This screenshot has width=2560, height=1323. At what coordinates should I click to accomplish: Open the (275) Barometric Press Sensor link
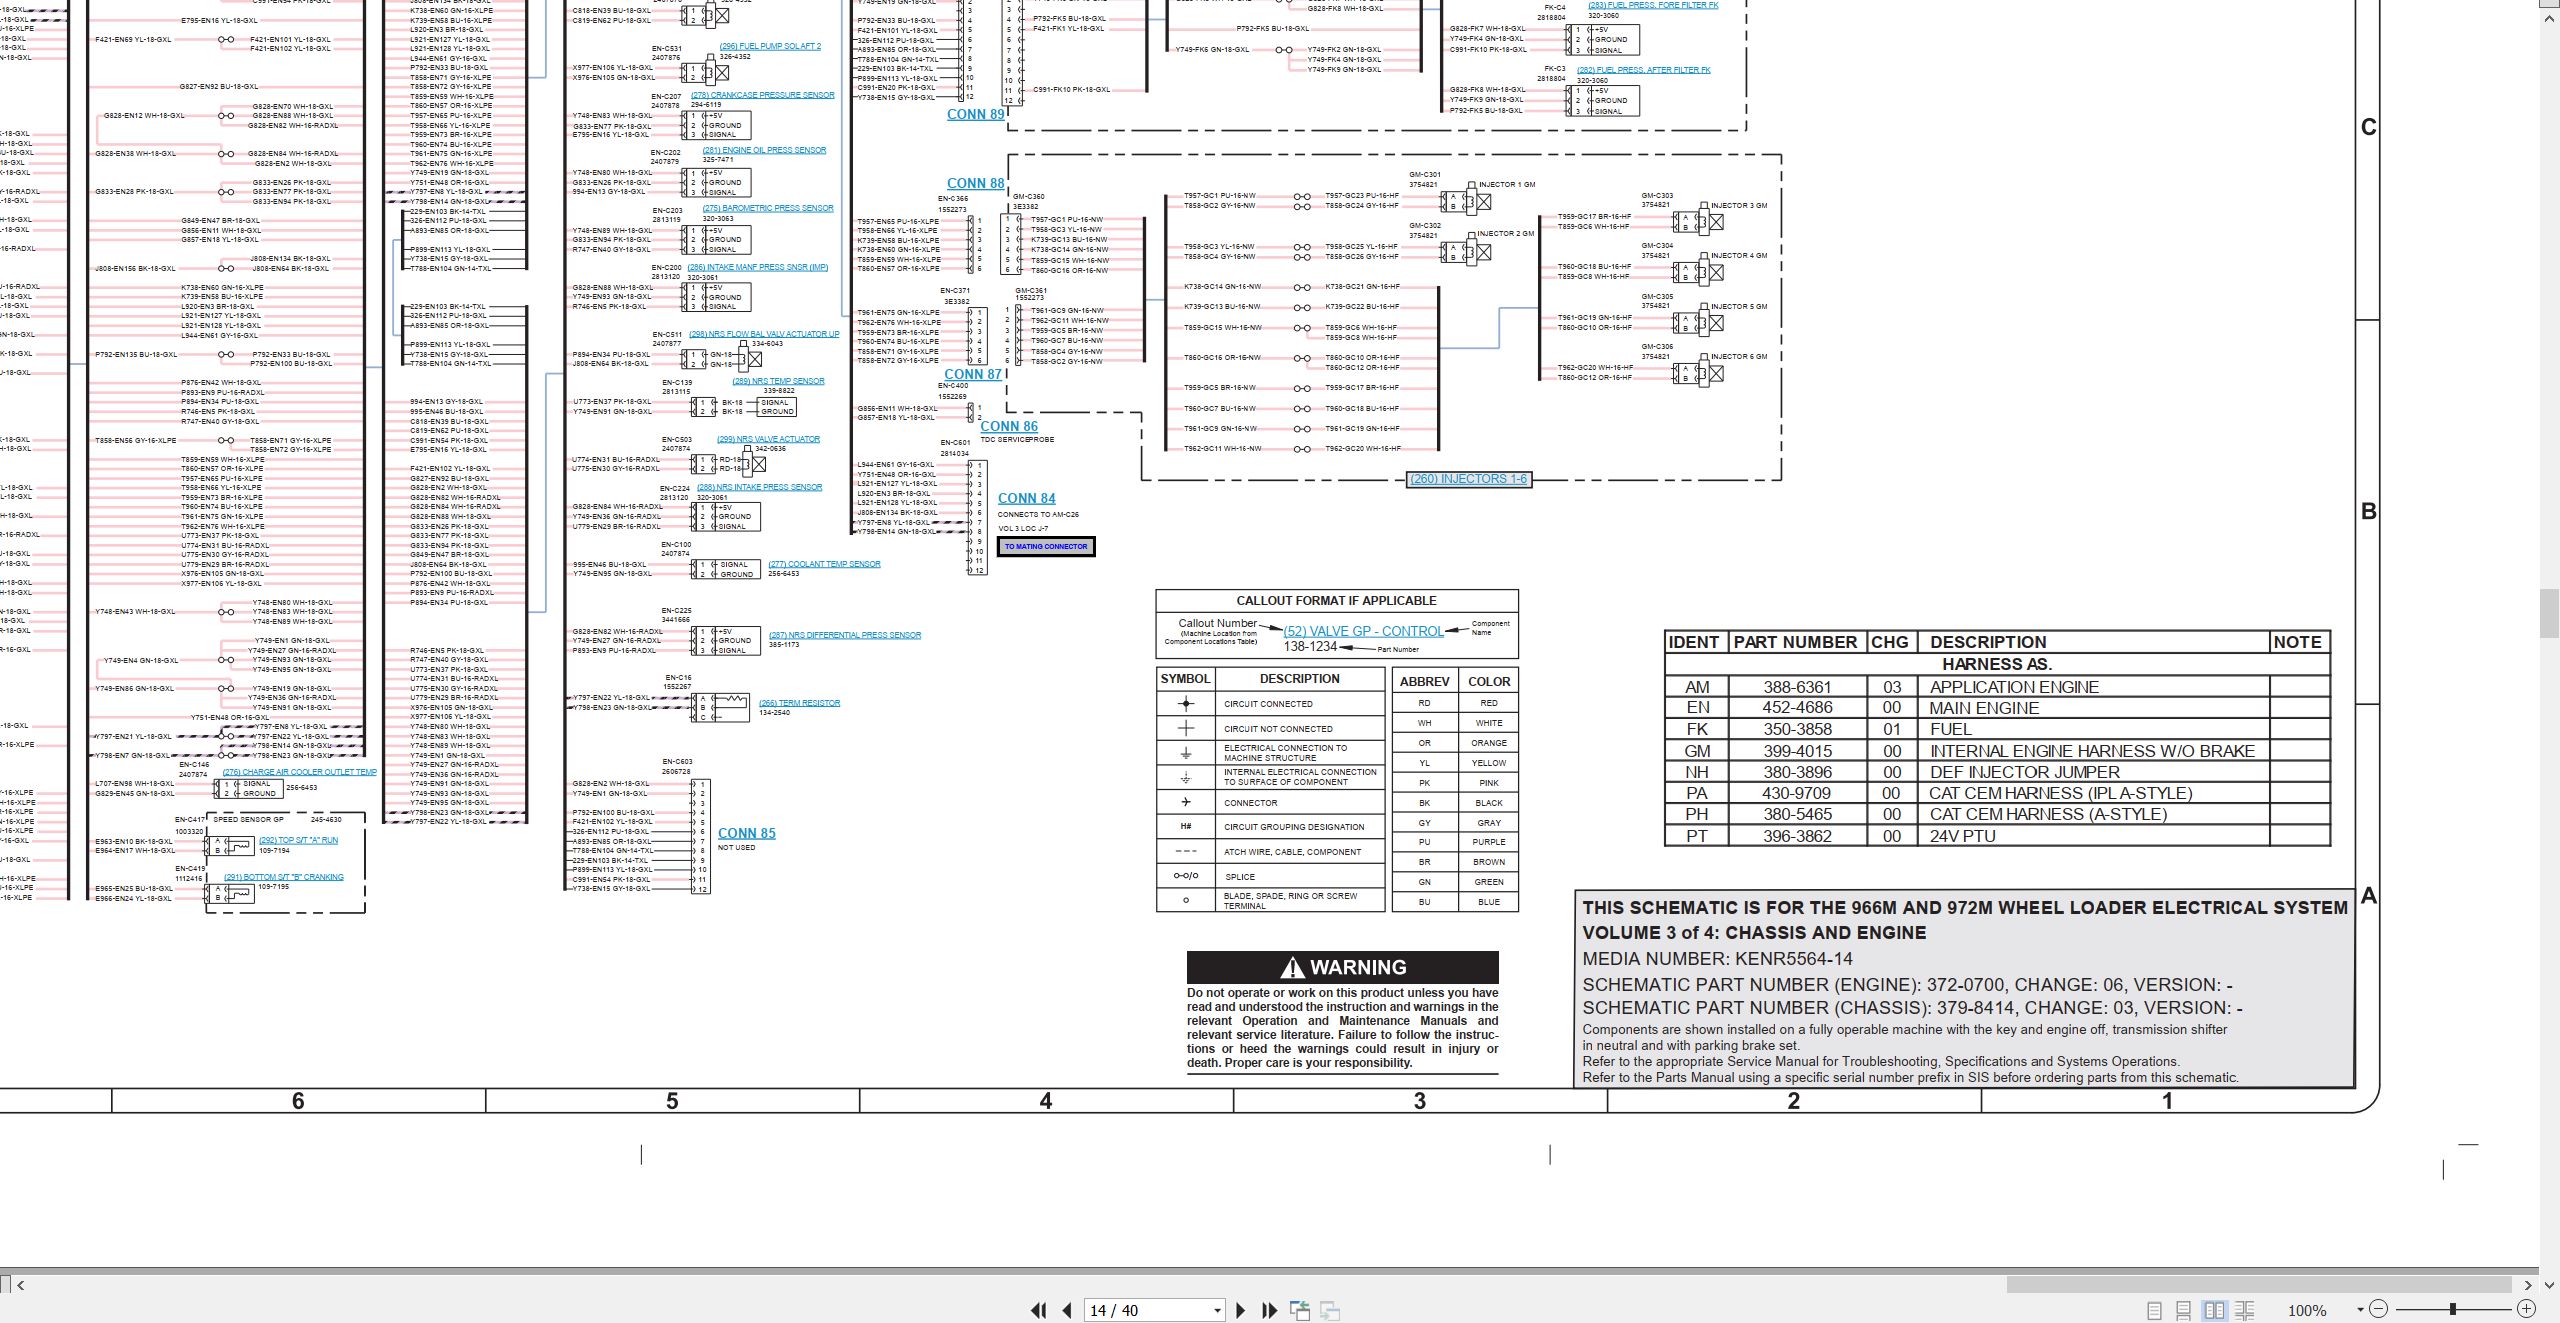(x=767, y=208)
